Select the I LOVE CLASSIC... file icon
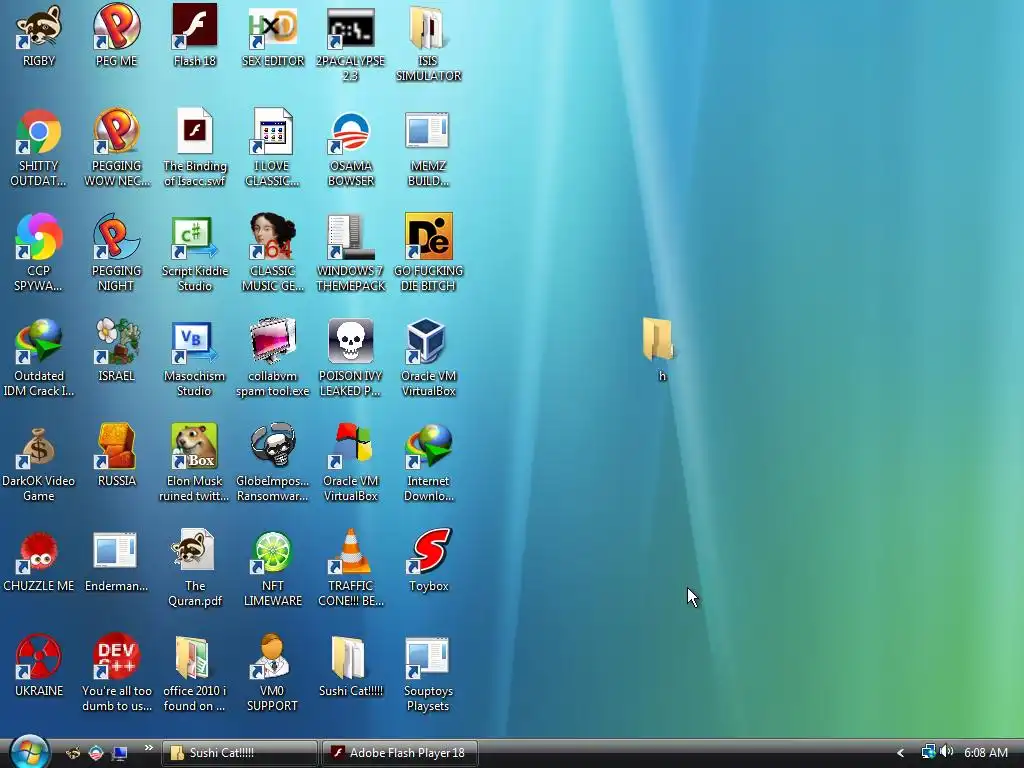Screen dimensions: 1024x768 click(273, 132)
